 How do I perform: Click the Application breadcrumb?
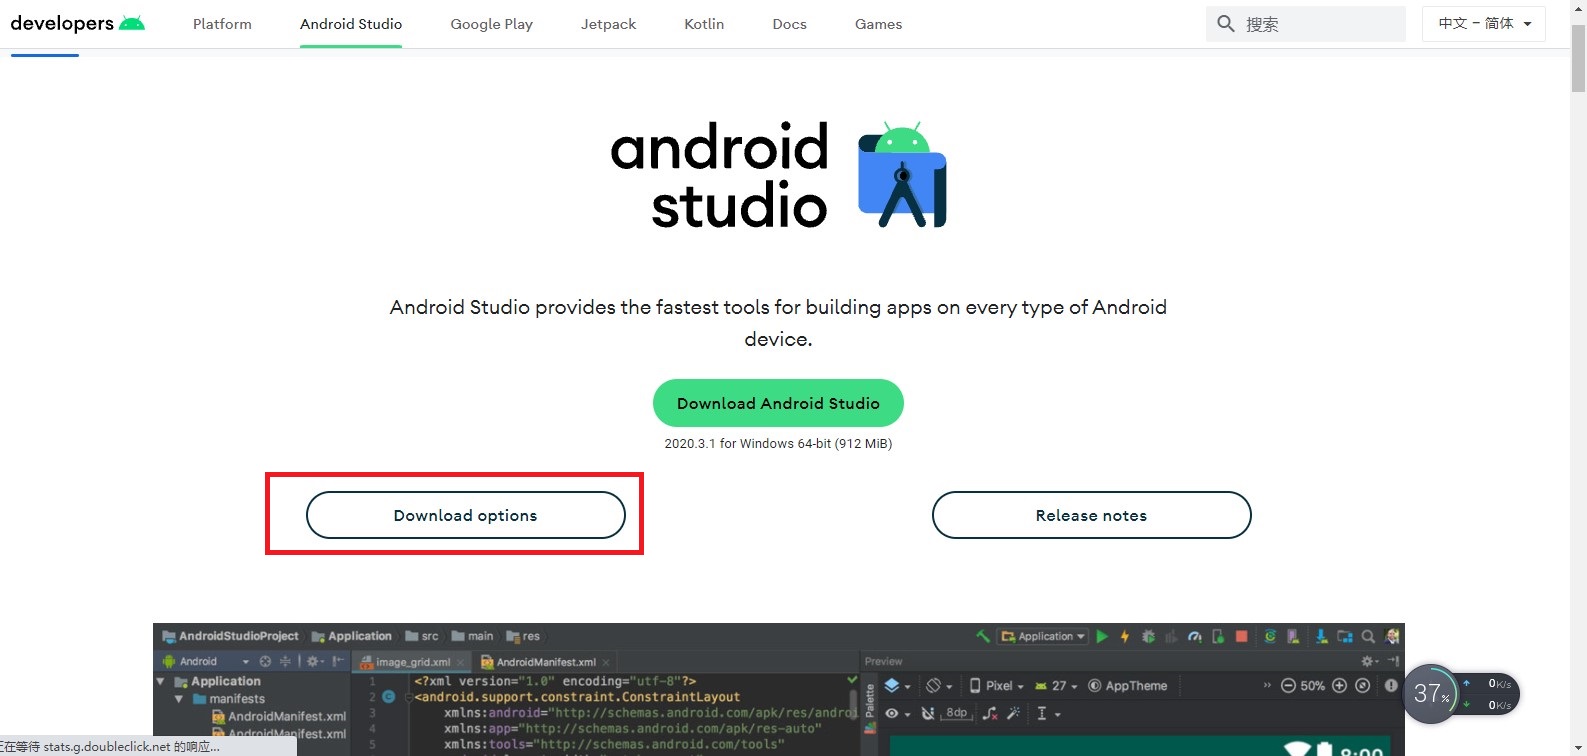click(352, 636)
